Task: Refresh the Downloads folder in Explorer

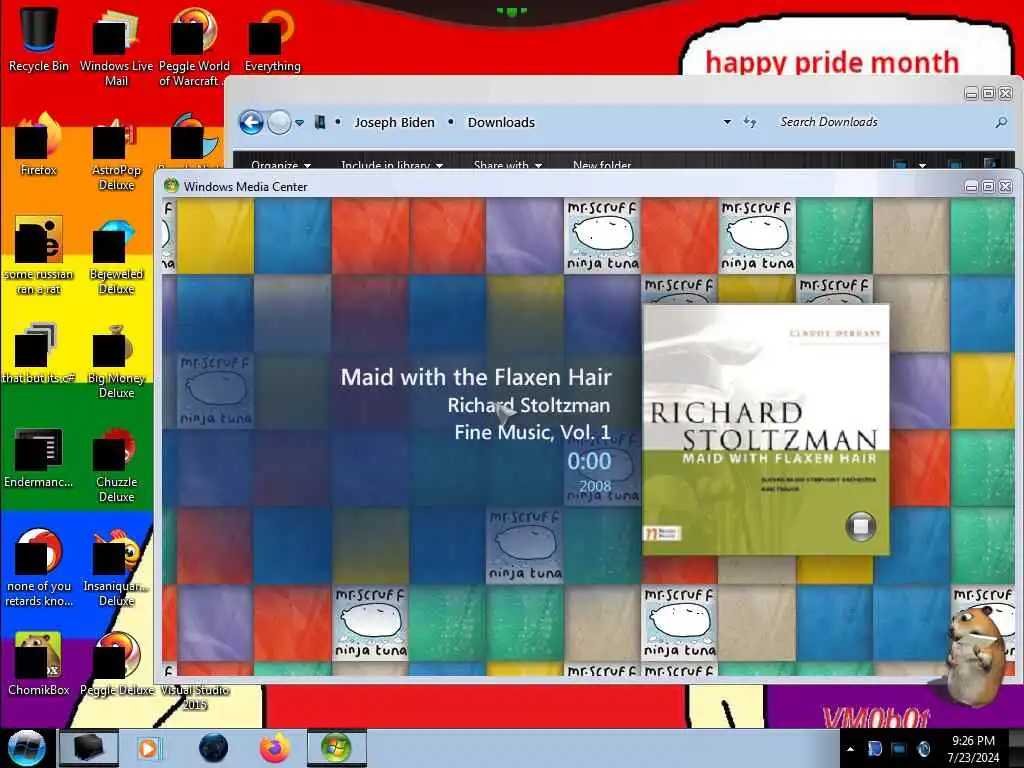Action: pos(750,122)
